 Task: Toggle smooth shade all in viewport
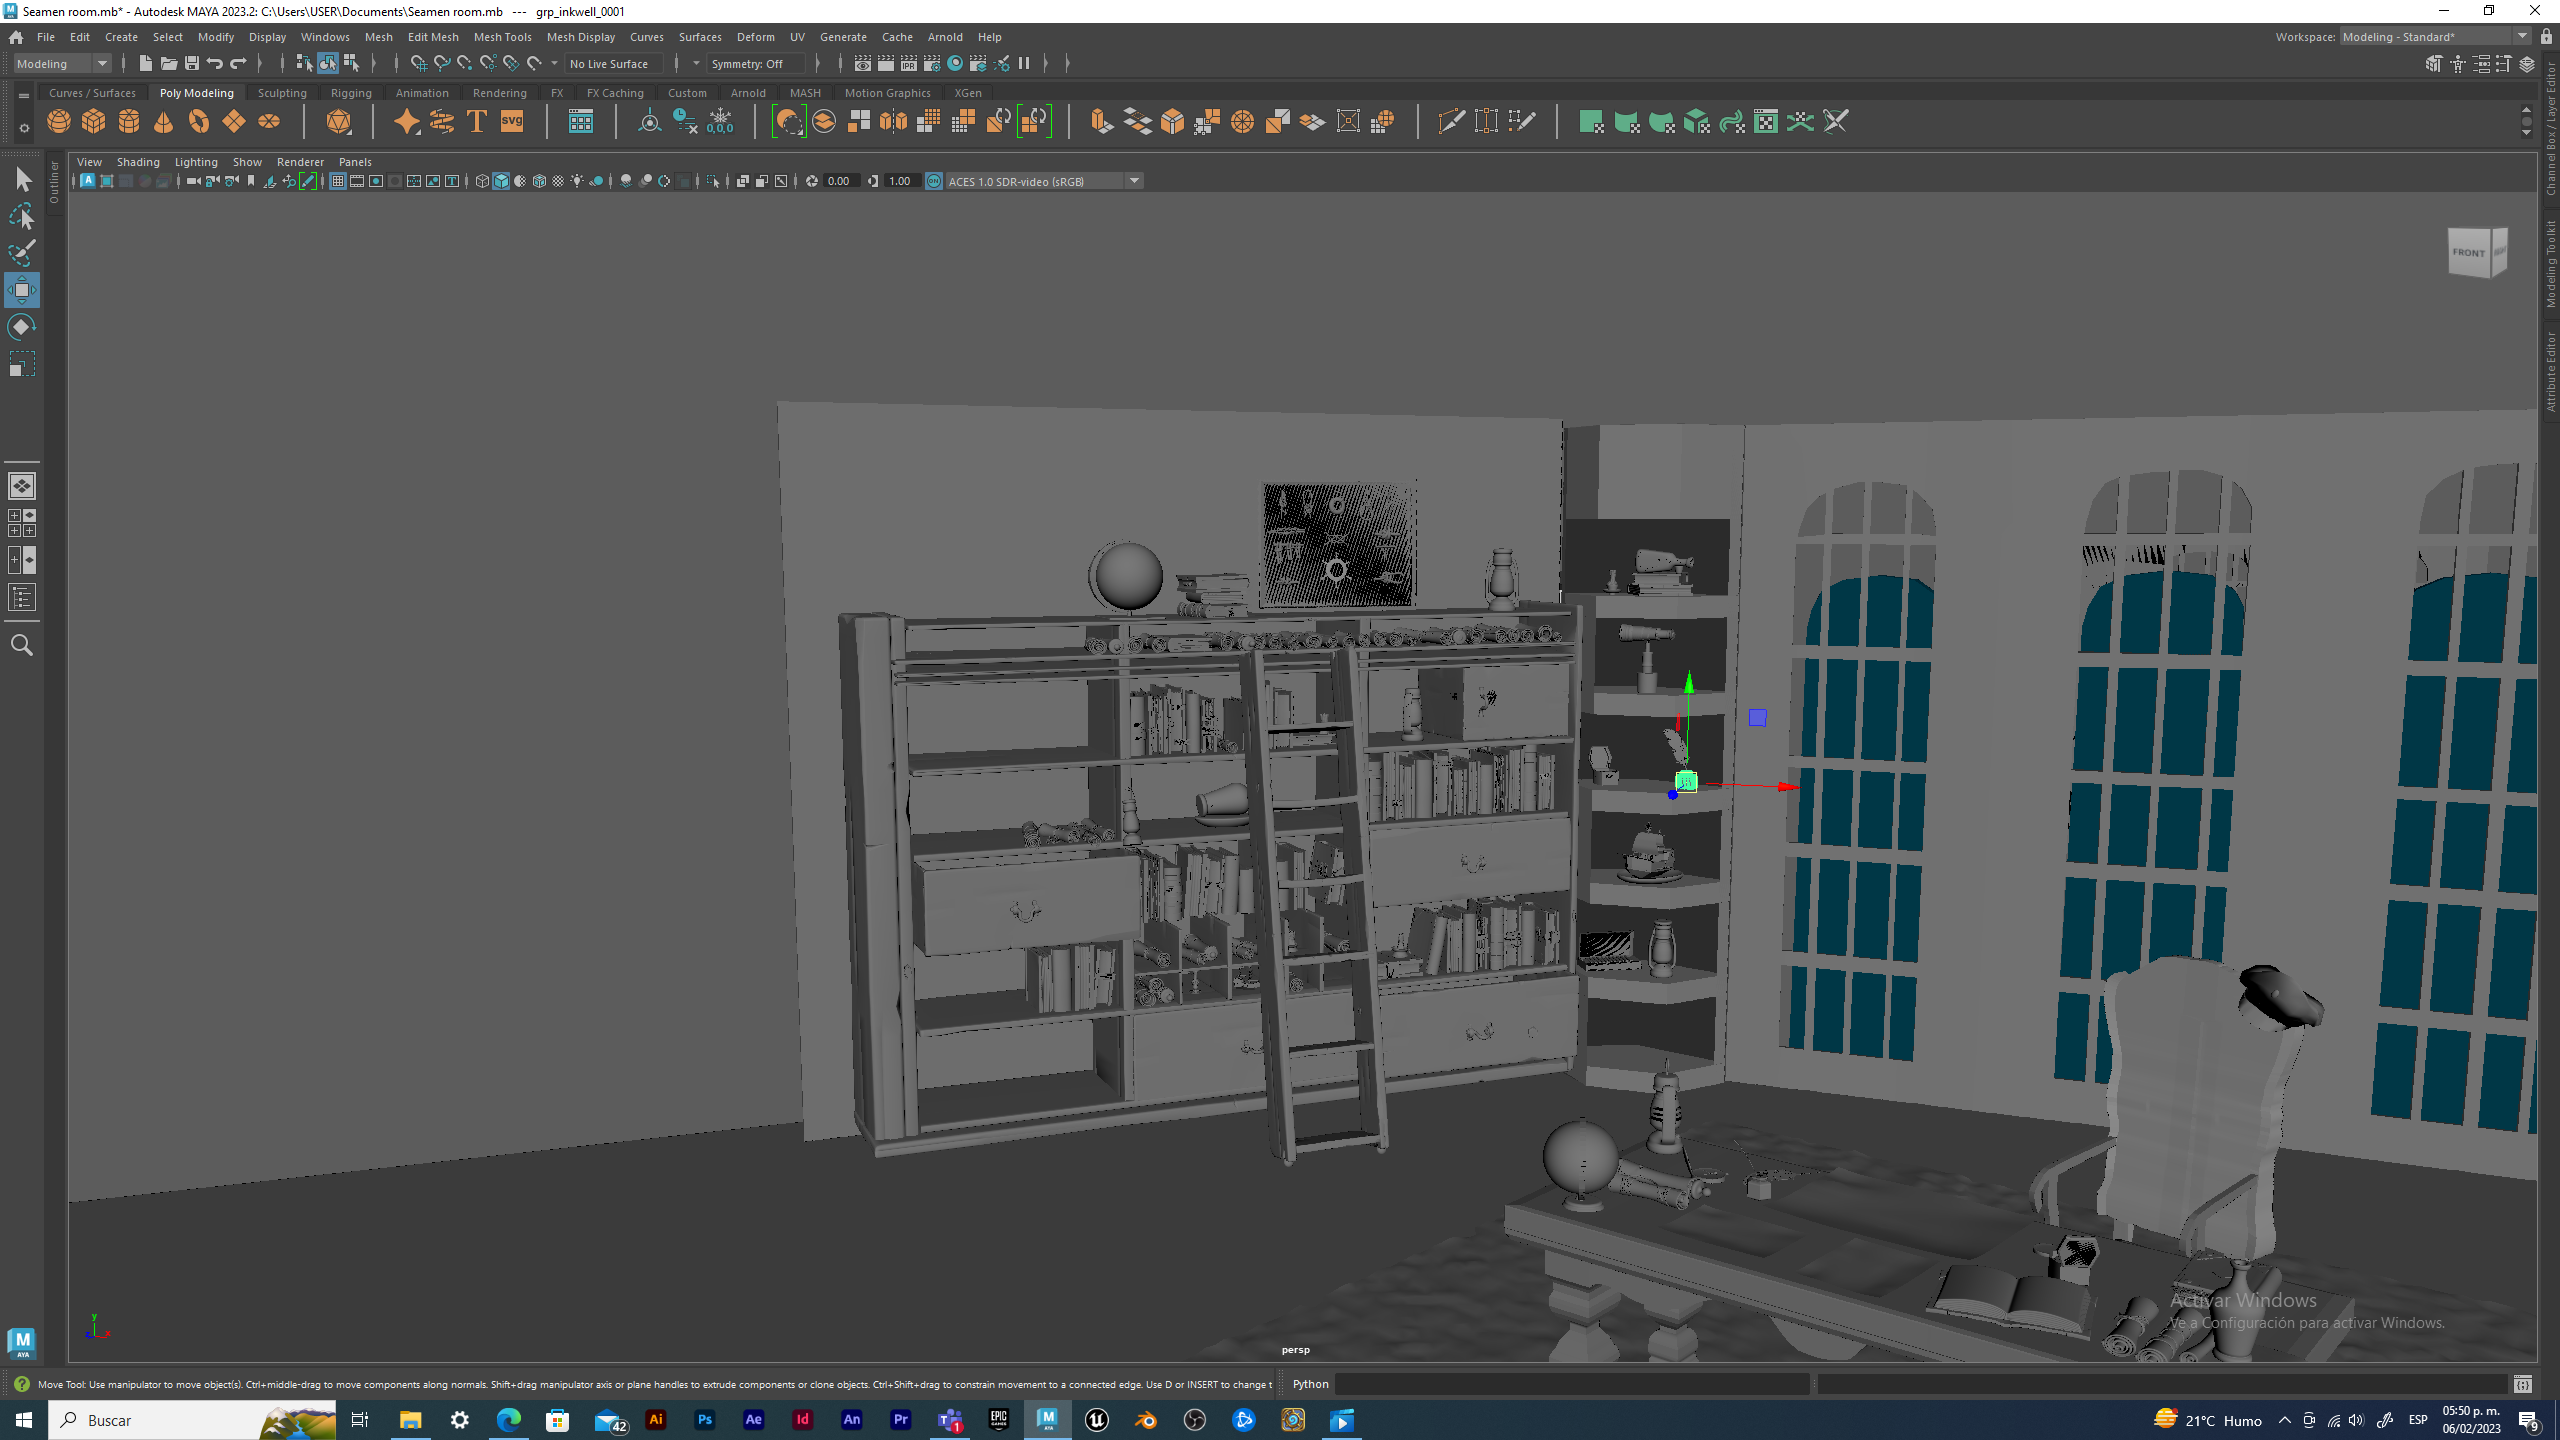[x=501, y=181]
